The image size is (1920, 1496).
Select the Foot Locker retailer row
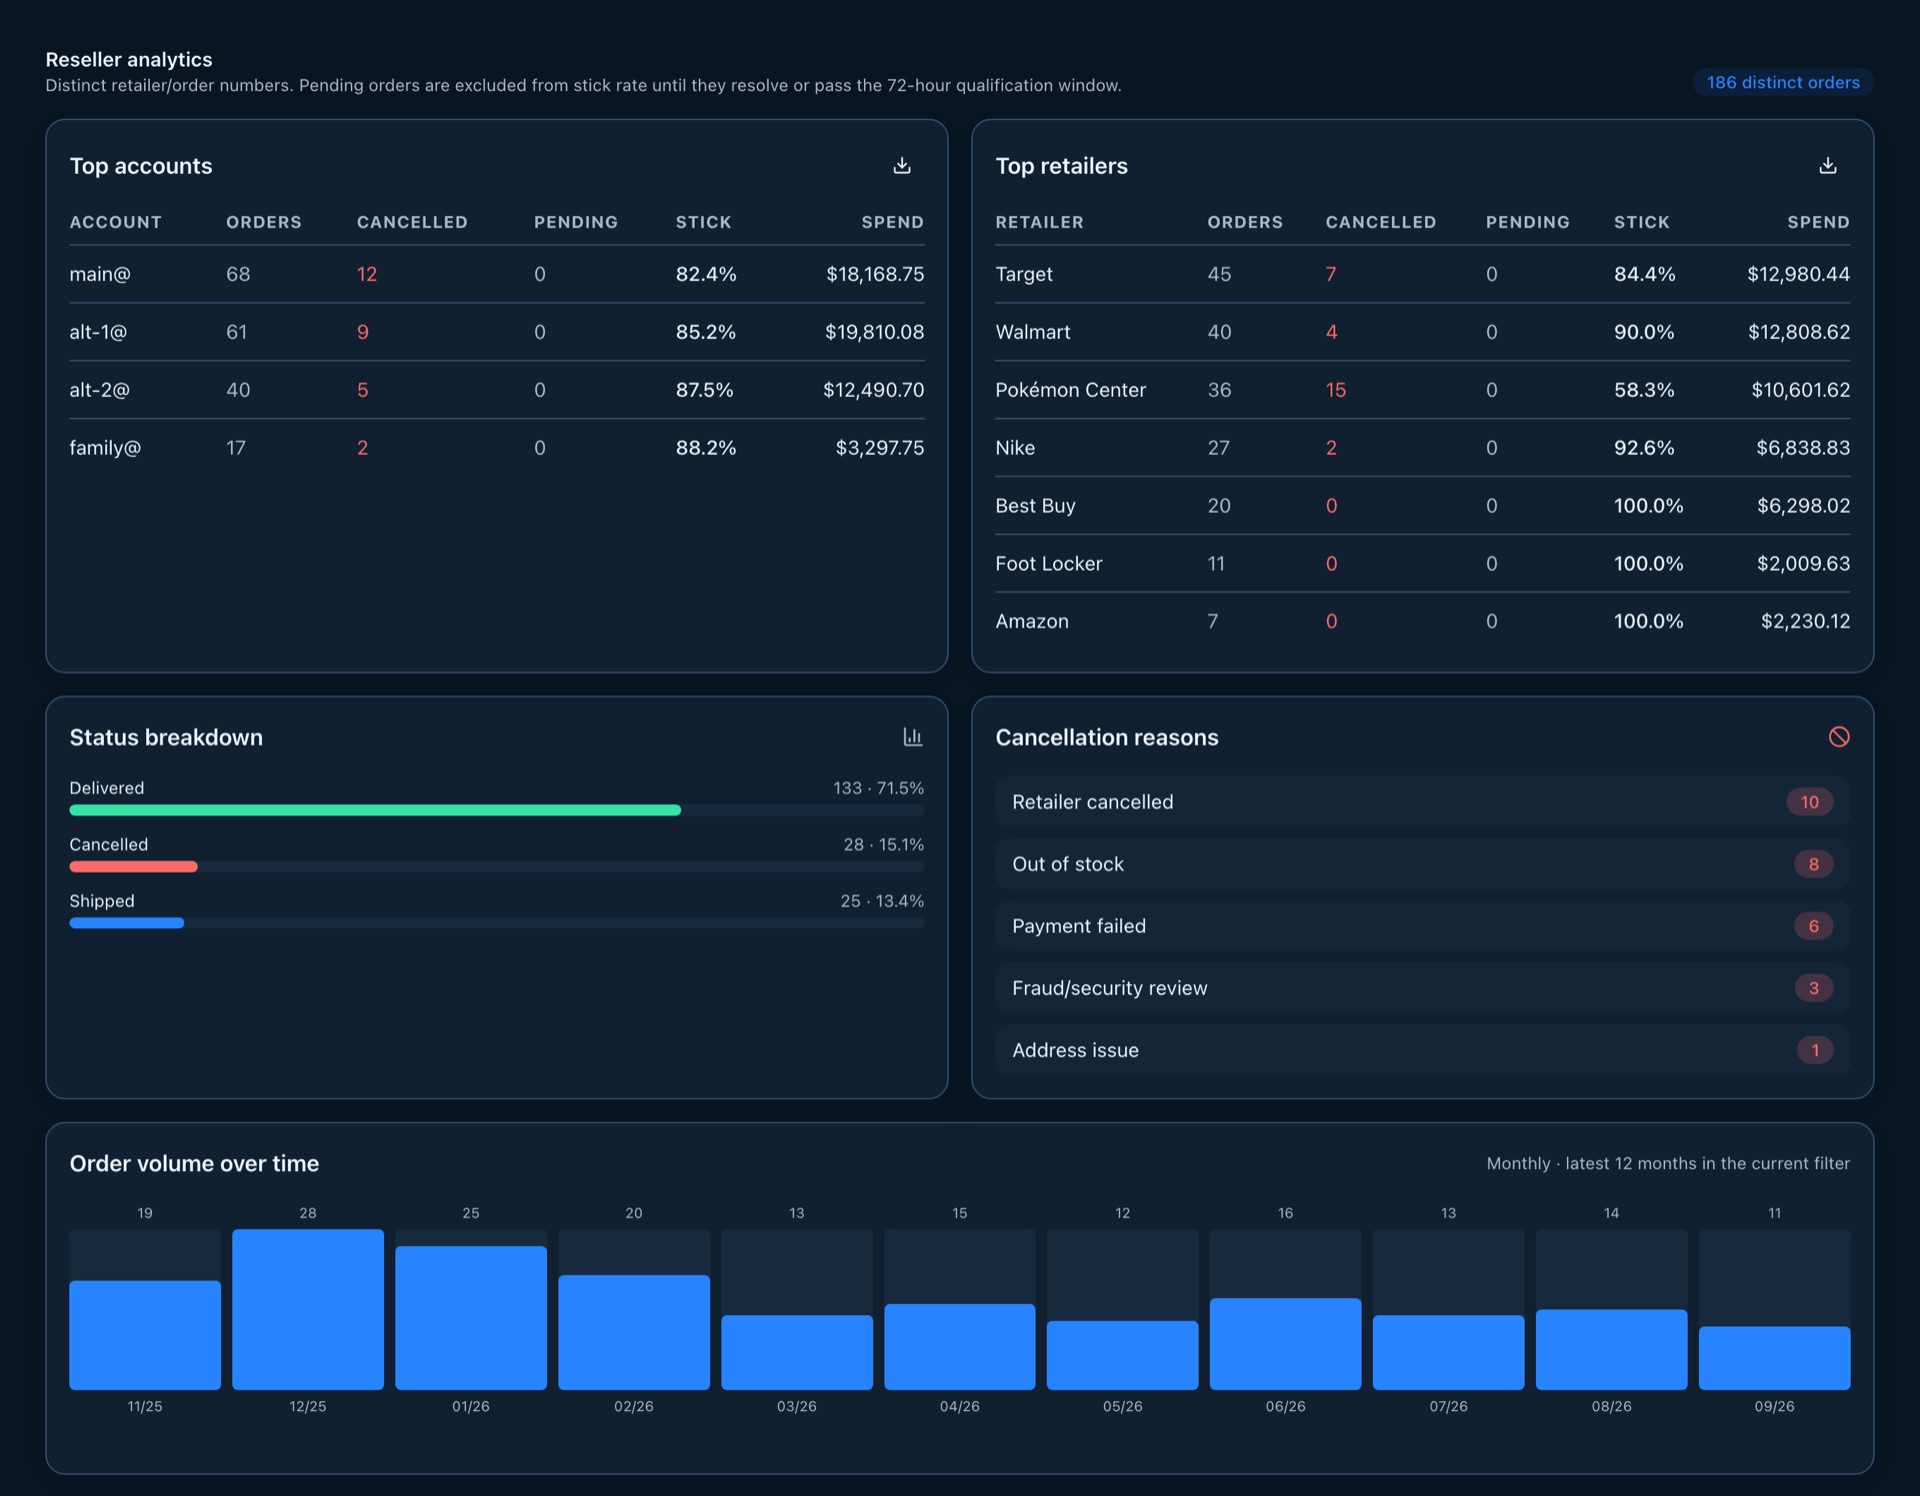1423,564
